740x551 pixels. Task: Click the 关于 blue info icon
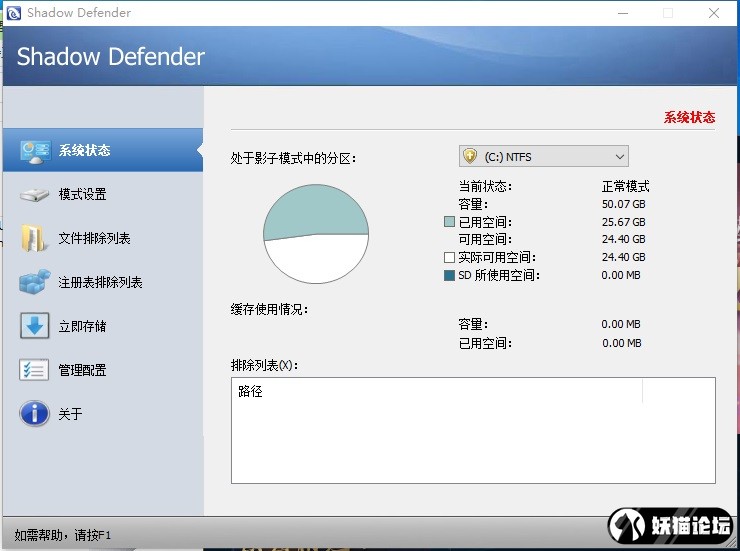(34, 414)
